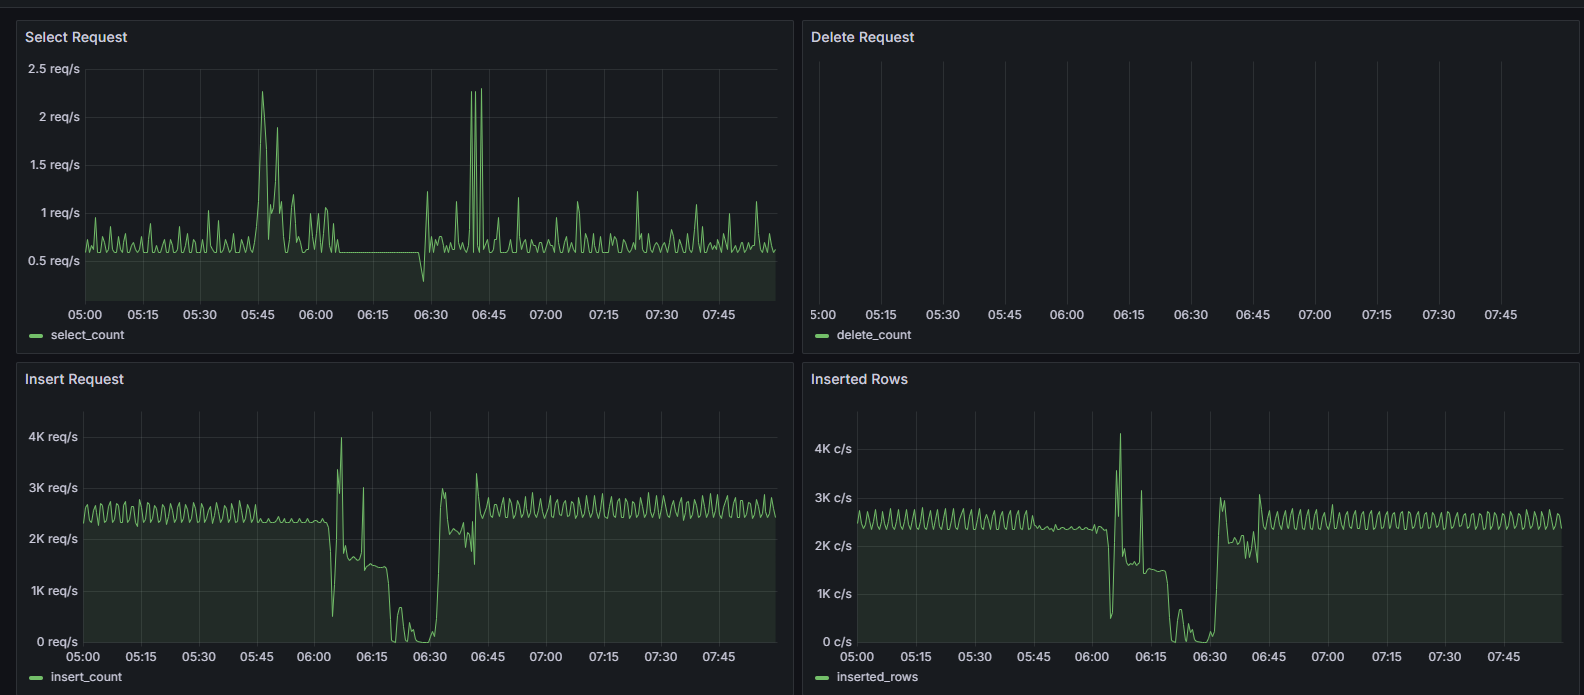This screenshot has width=1584, height=695.
Task: Toggle the select_count series legend label
Action: coord(87,335)
